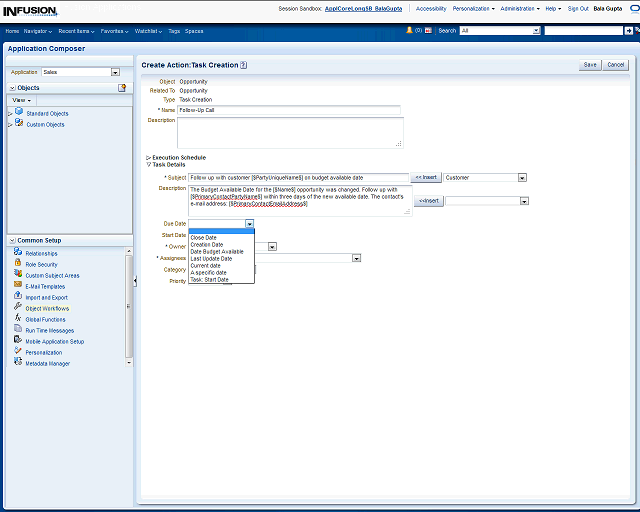Select Date Budget Available from the list
The height and width of the screenshot is (512, 640).
point(217,251)
